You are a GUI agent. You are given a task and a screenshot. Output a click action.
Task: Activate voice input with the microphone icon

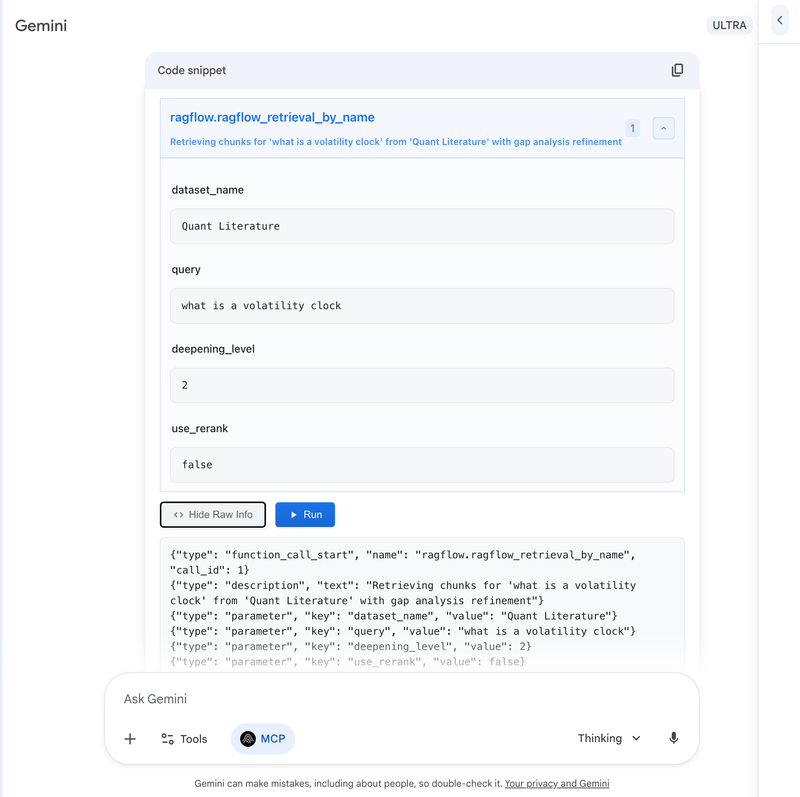coord(673,738)
